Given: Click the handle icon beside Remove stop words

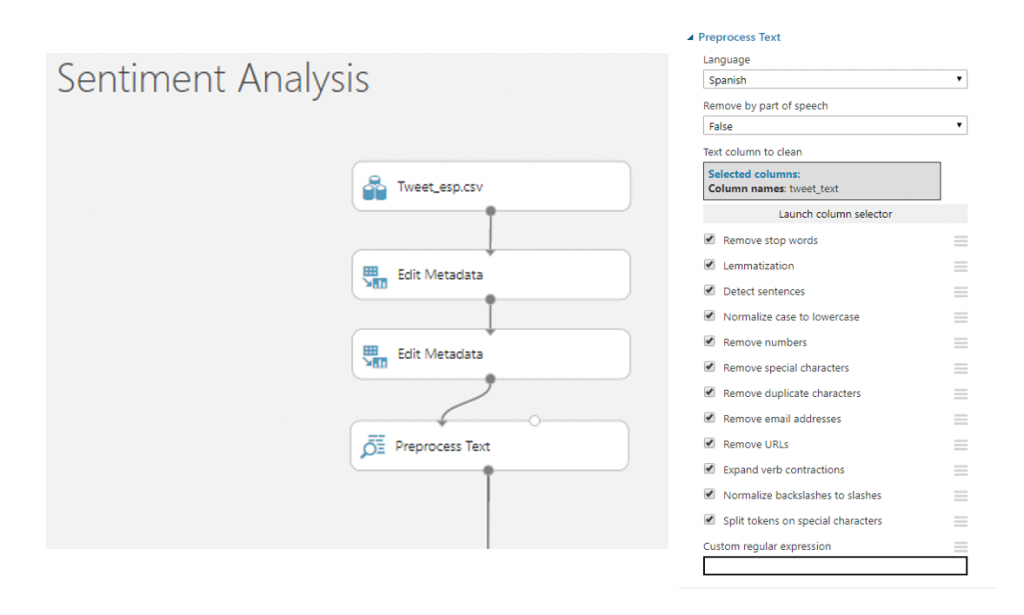Looking at the screenshot, I should pos(961,241).
